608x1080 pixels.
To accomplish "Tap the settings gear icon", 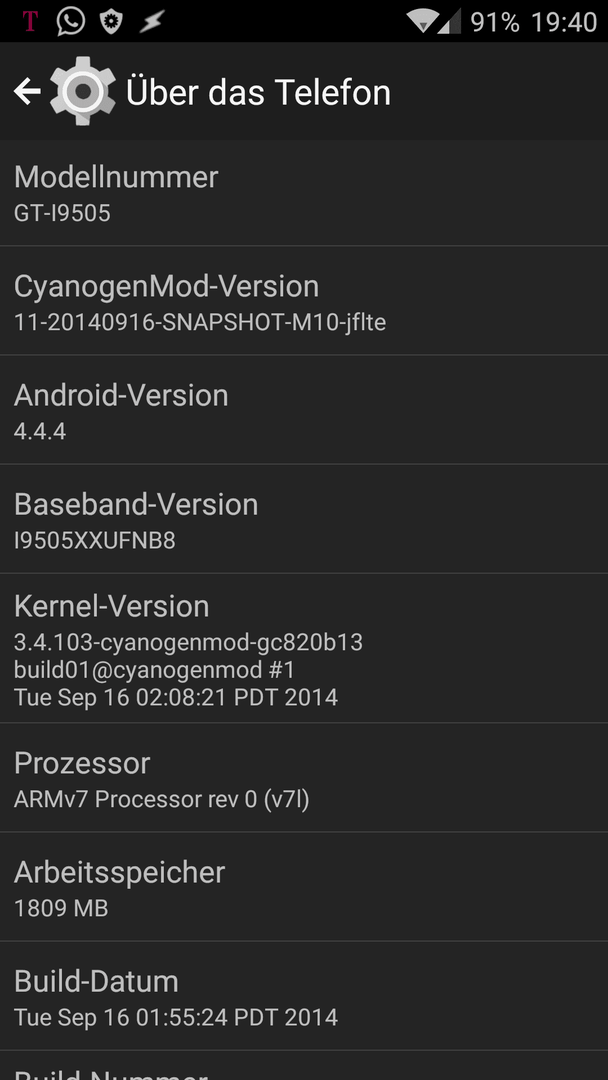I will 83,91.
